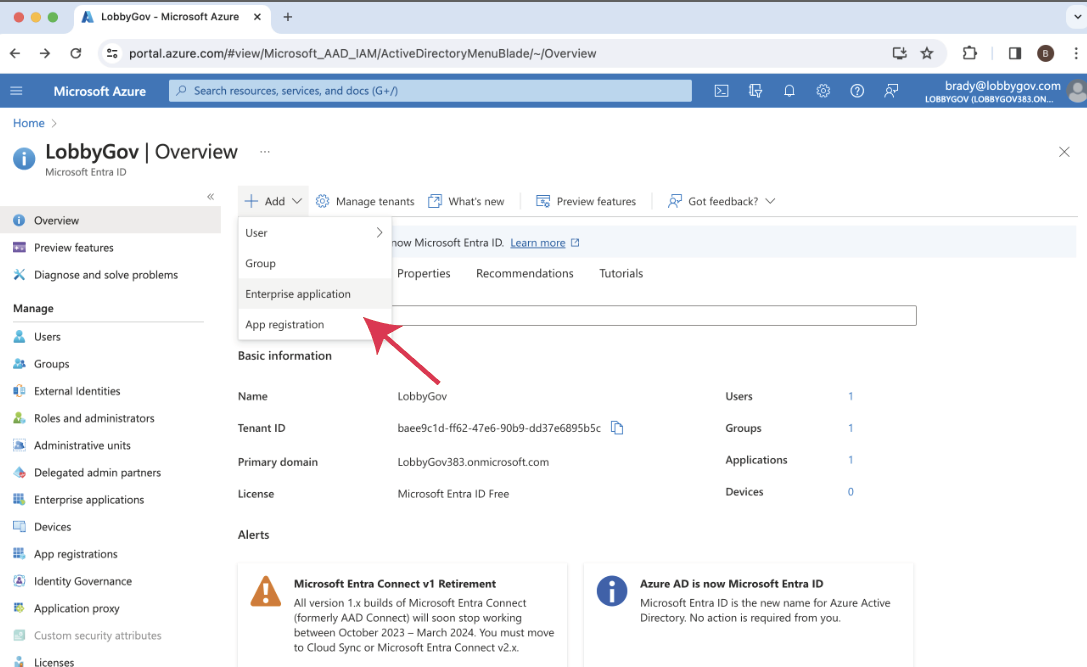Viewport: 1087px width, 667px height.
Task: Reload the browser page
Action: tap(76, 53)
